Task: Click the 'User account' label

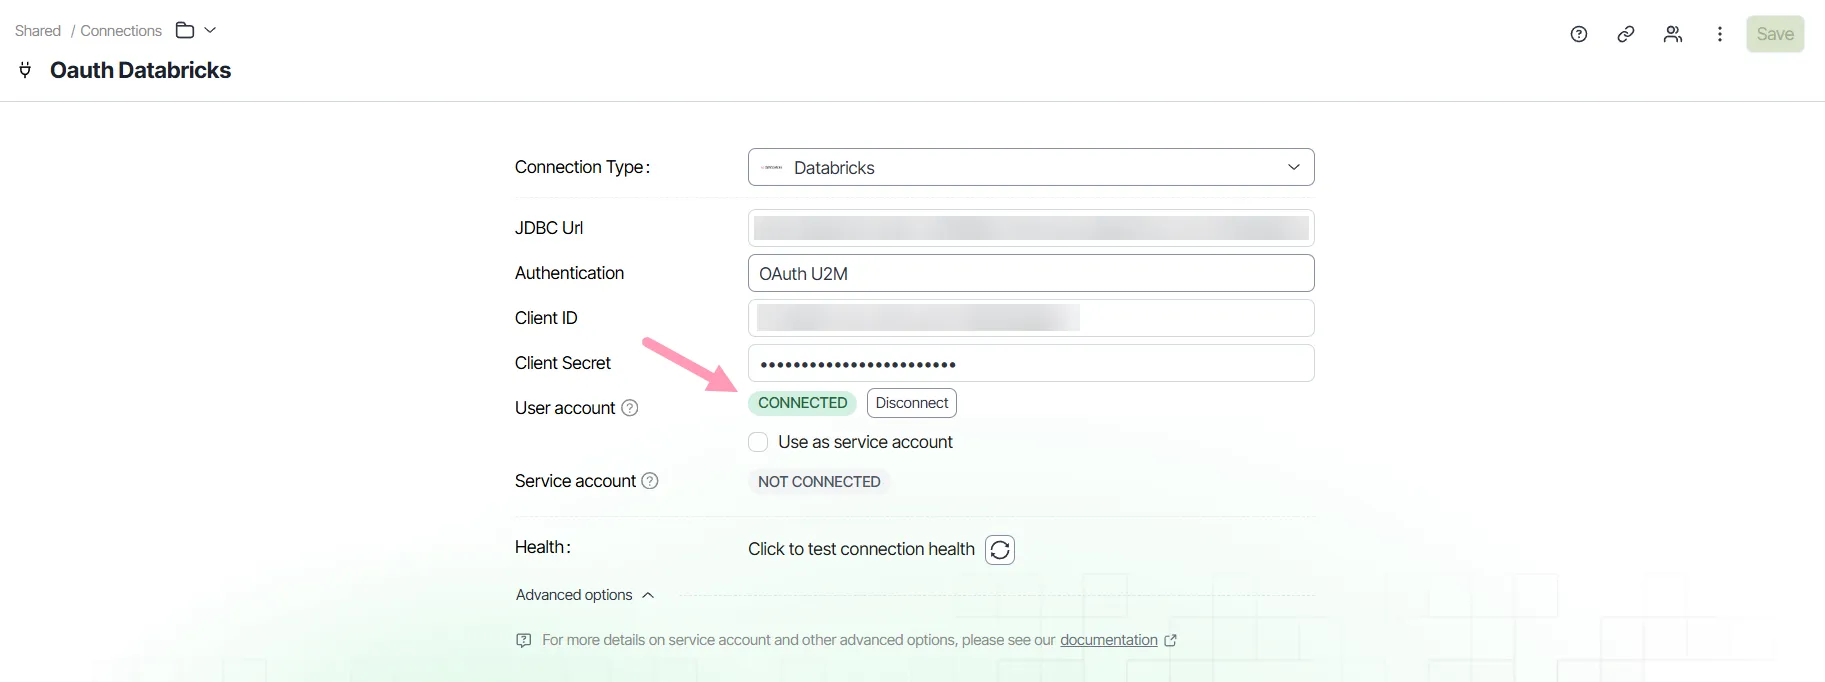Action: 565,408
